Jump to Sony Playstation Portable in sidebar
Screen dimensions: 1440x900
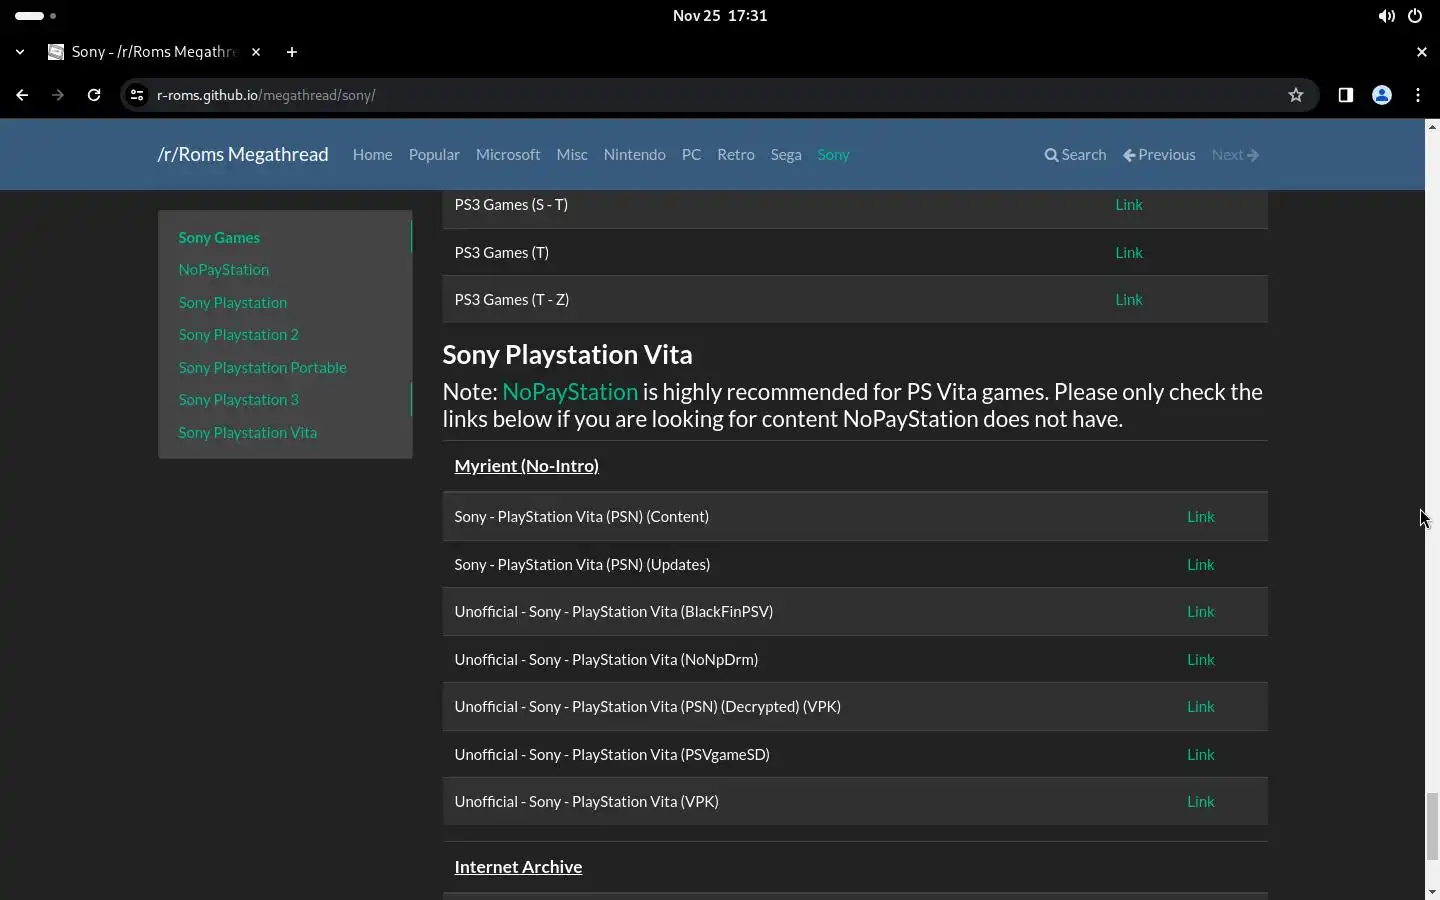(262, 367)
